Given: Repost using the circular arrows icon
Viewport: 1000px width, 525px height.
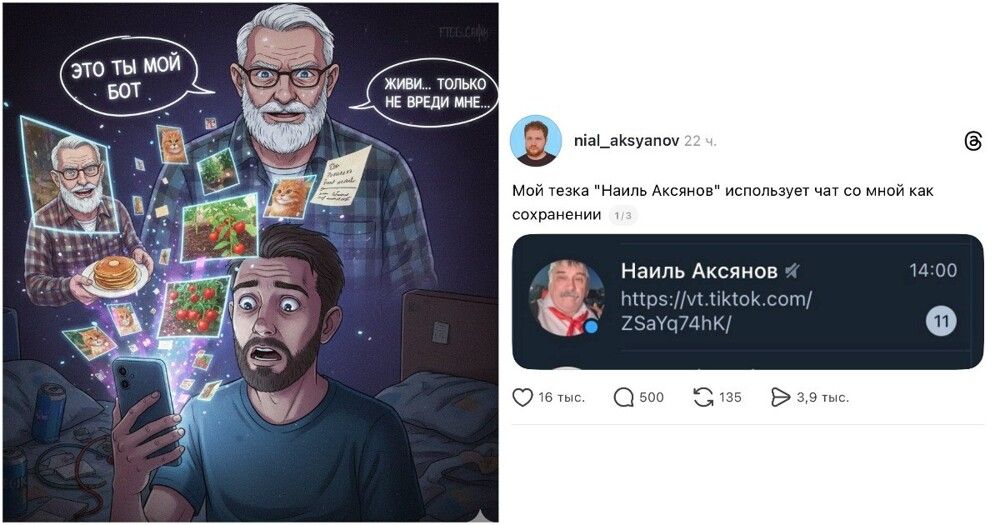Looking at the screenshot, I should [703, 397].
